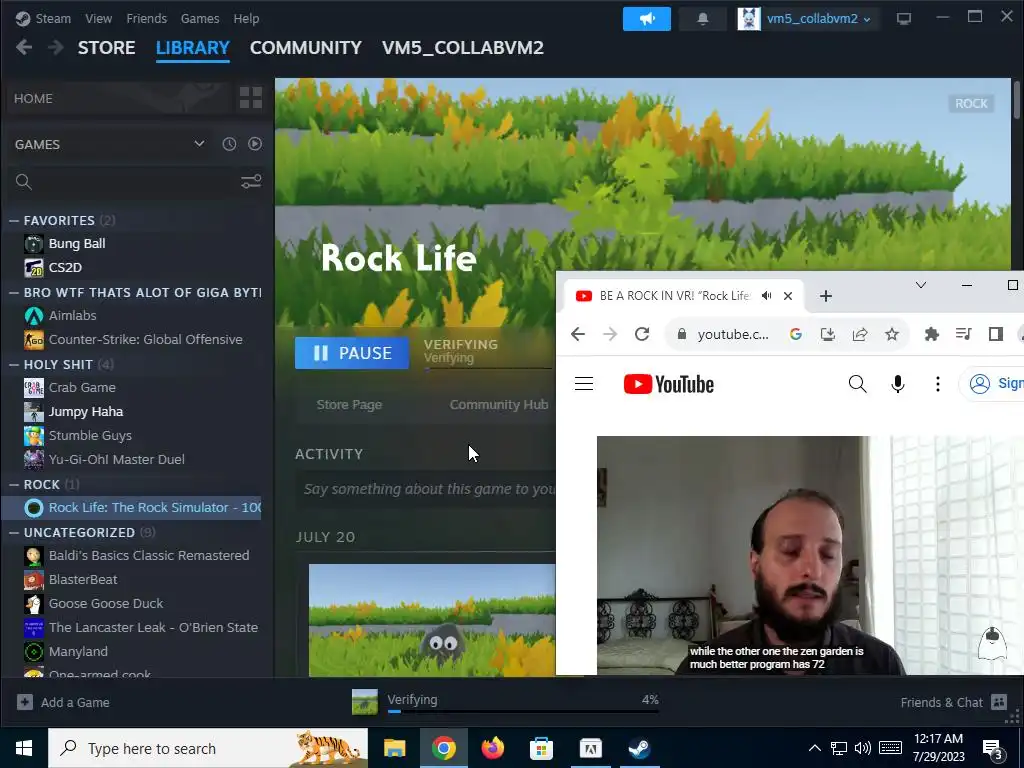This screenshot has height=768, width=1024.
Task: Collapse the BRO WTF THATS ALOT category
Action: tap(14, 293)
